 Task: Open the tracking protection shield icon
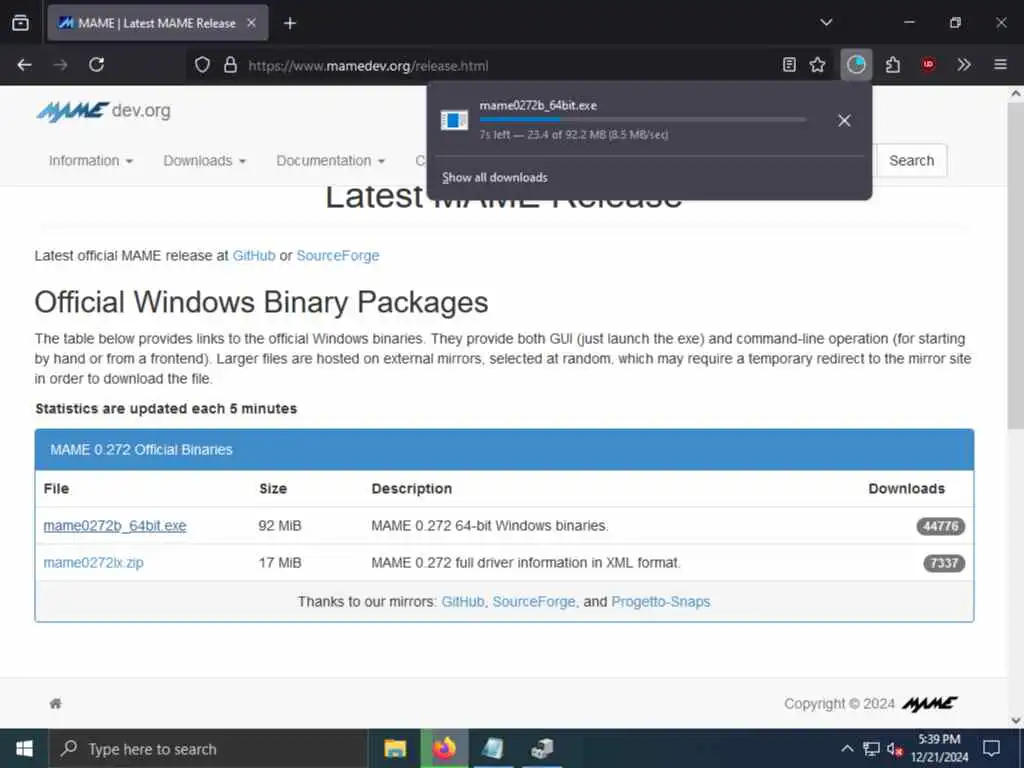(202, 65)
